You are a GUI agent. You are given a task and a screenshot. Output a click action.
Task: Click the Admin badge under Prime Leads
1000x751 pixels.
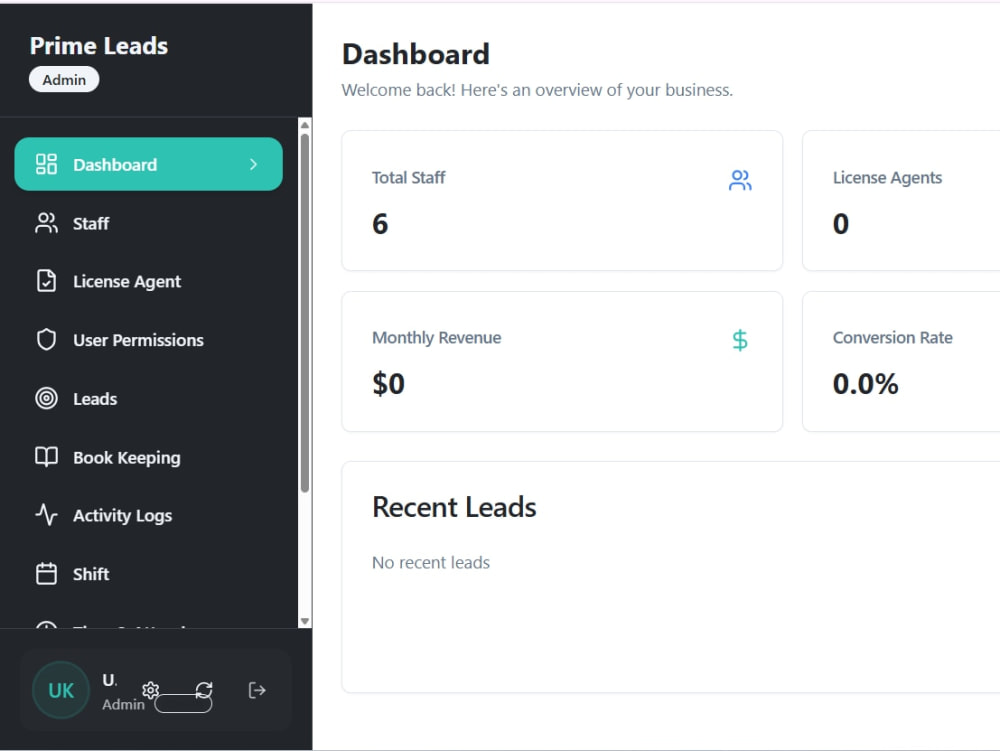point(64,80)
